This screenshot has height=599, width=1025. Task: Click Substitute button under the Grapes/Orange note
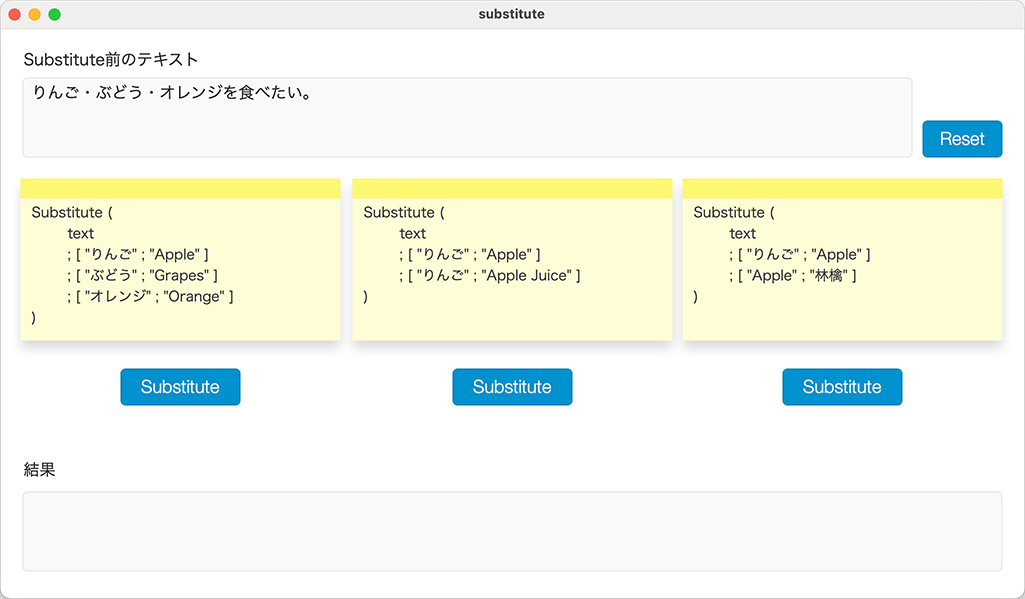tap(180, 386)
